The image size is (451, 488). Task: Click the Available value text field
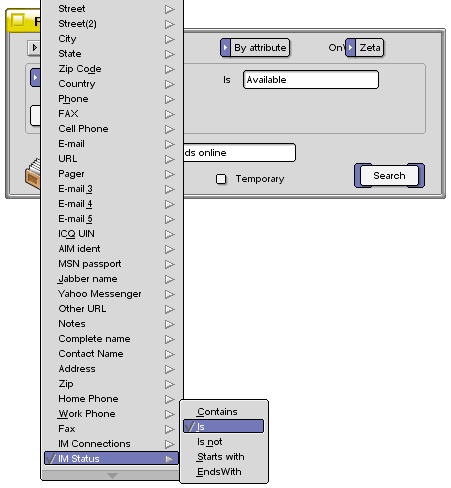(x=311, y=80)
